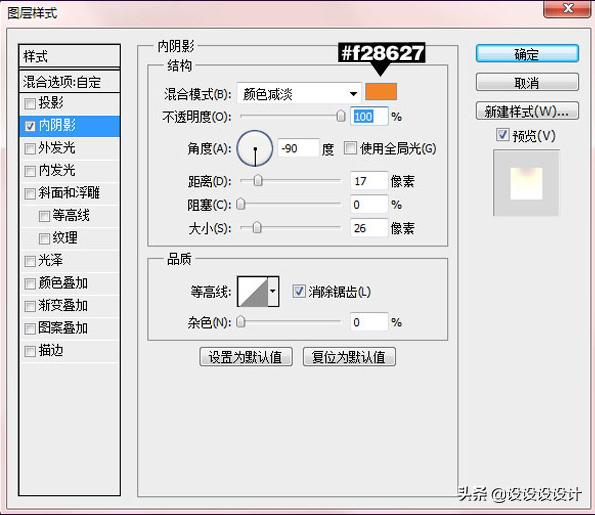This screenshot has height=515, width=595.
Task: Select the 斜面和浮雕 row label
Action: (x=69, y=193)
